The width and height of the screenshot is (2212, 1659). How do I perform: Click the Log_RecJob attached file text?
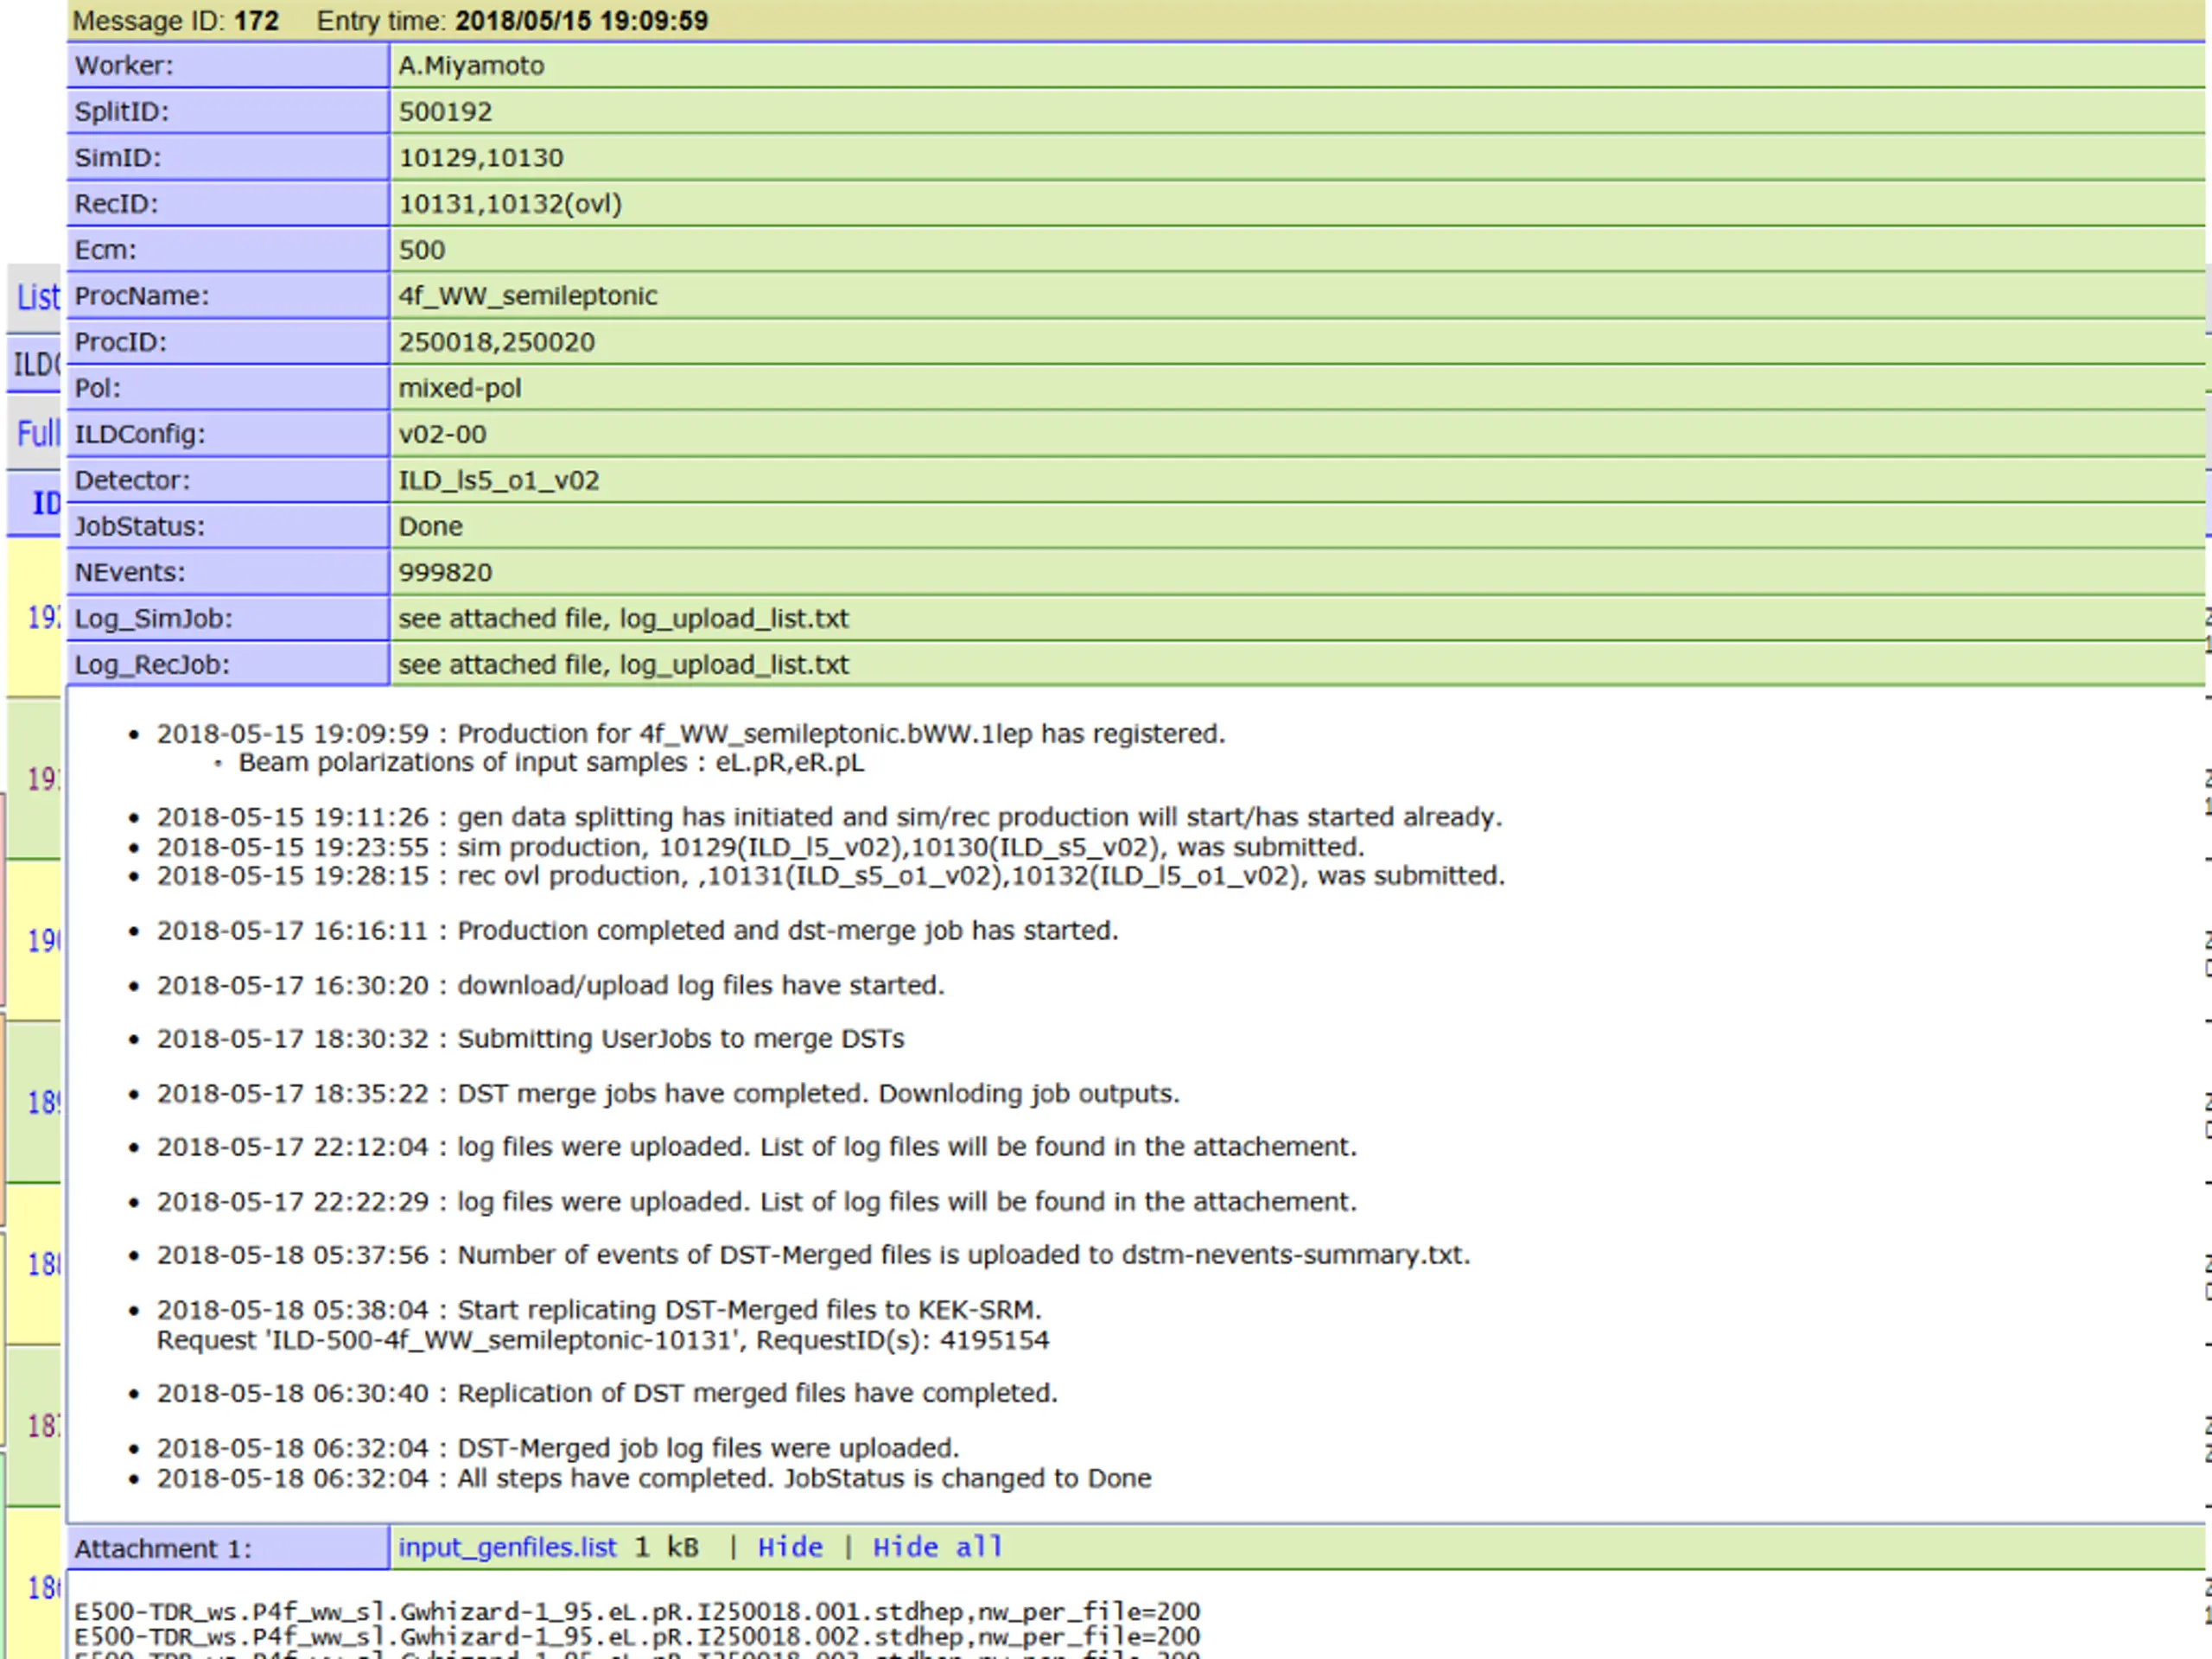[x=623, y=664]
